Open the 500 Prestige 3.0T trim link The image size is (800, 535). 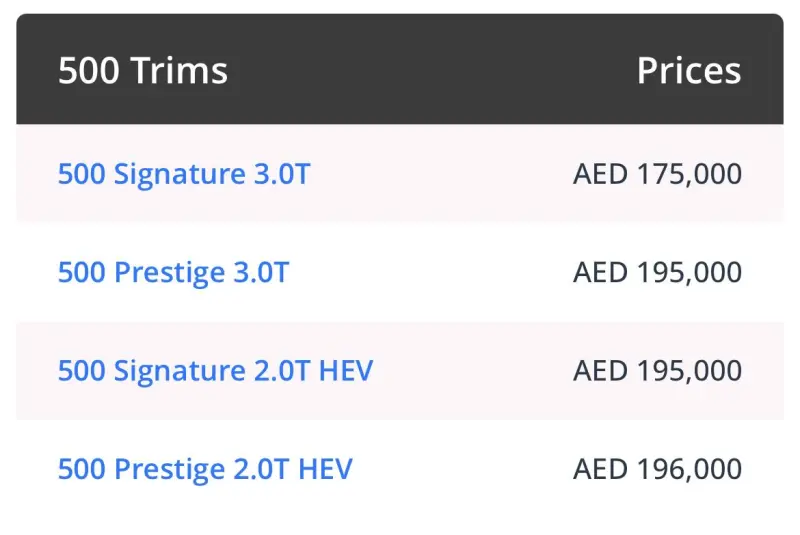pyautogui.click(x=173, y=272)
